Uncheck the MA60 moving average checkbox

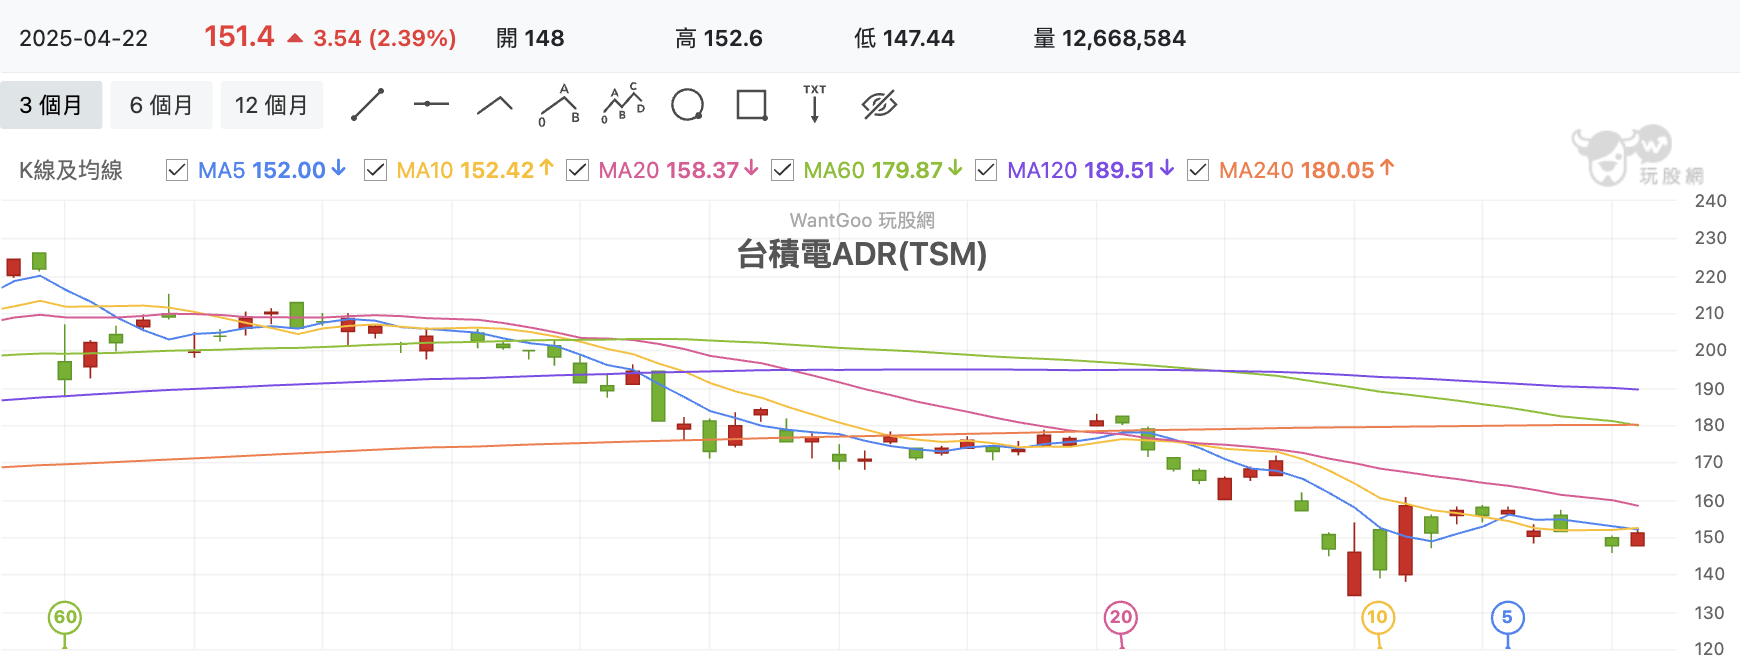pos(783,170)
